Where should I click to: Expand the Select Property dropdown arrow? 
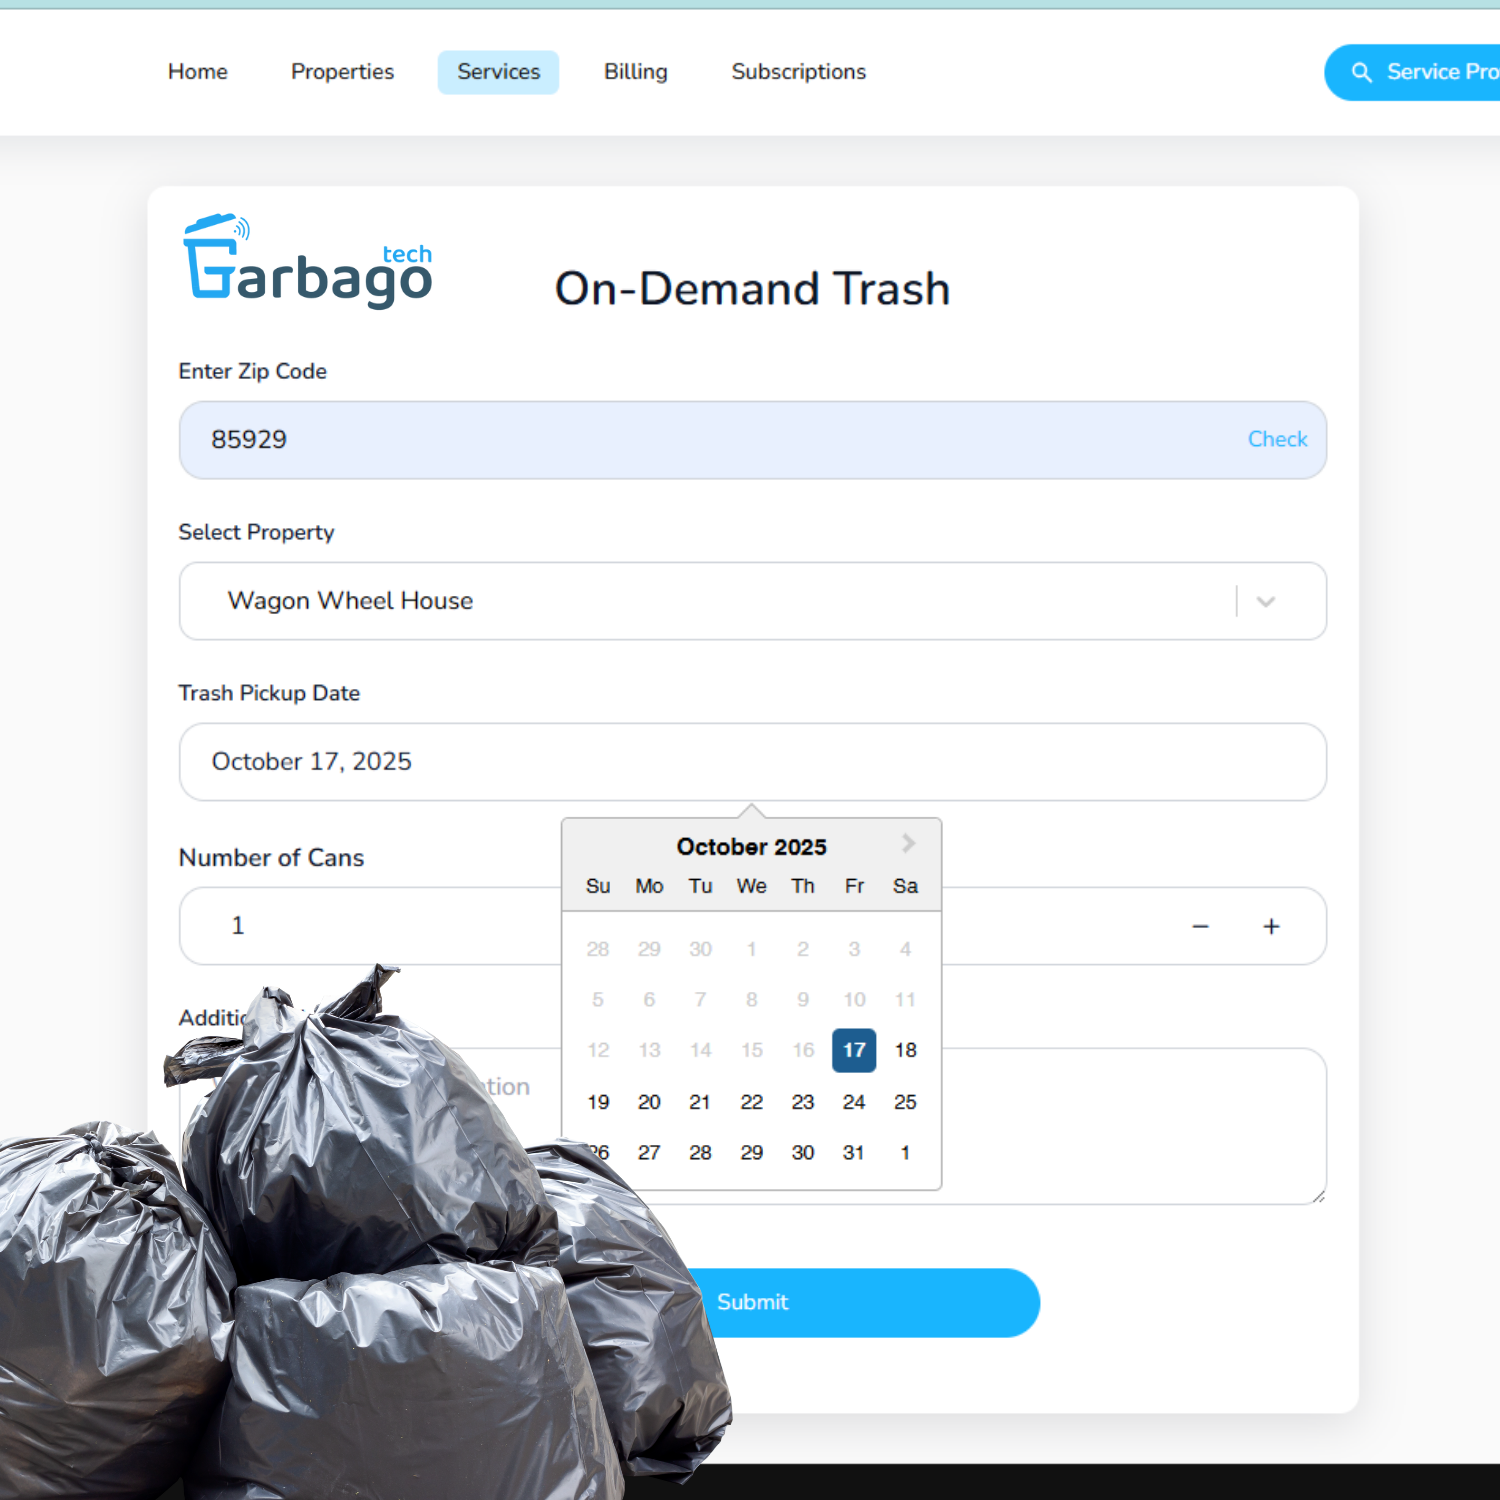coord(1266,602)
